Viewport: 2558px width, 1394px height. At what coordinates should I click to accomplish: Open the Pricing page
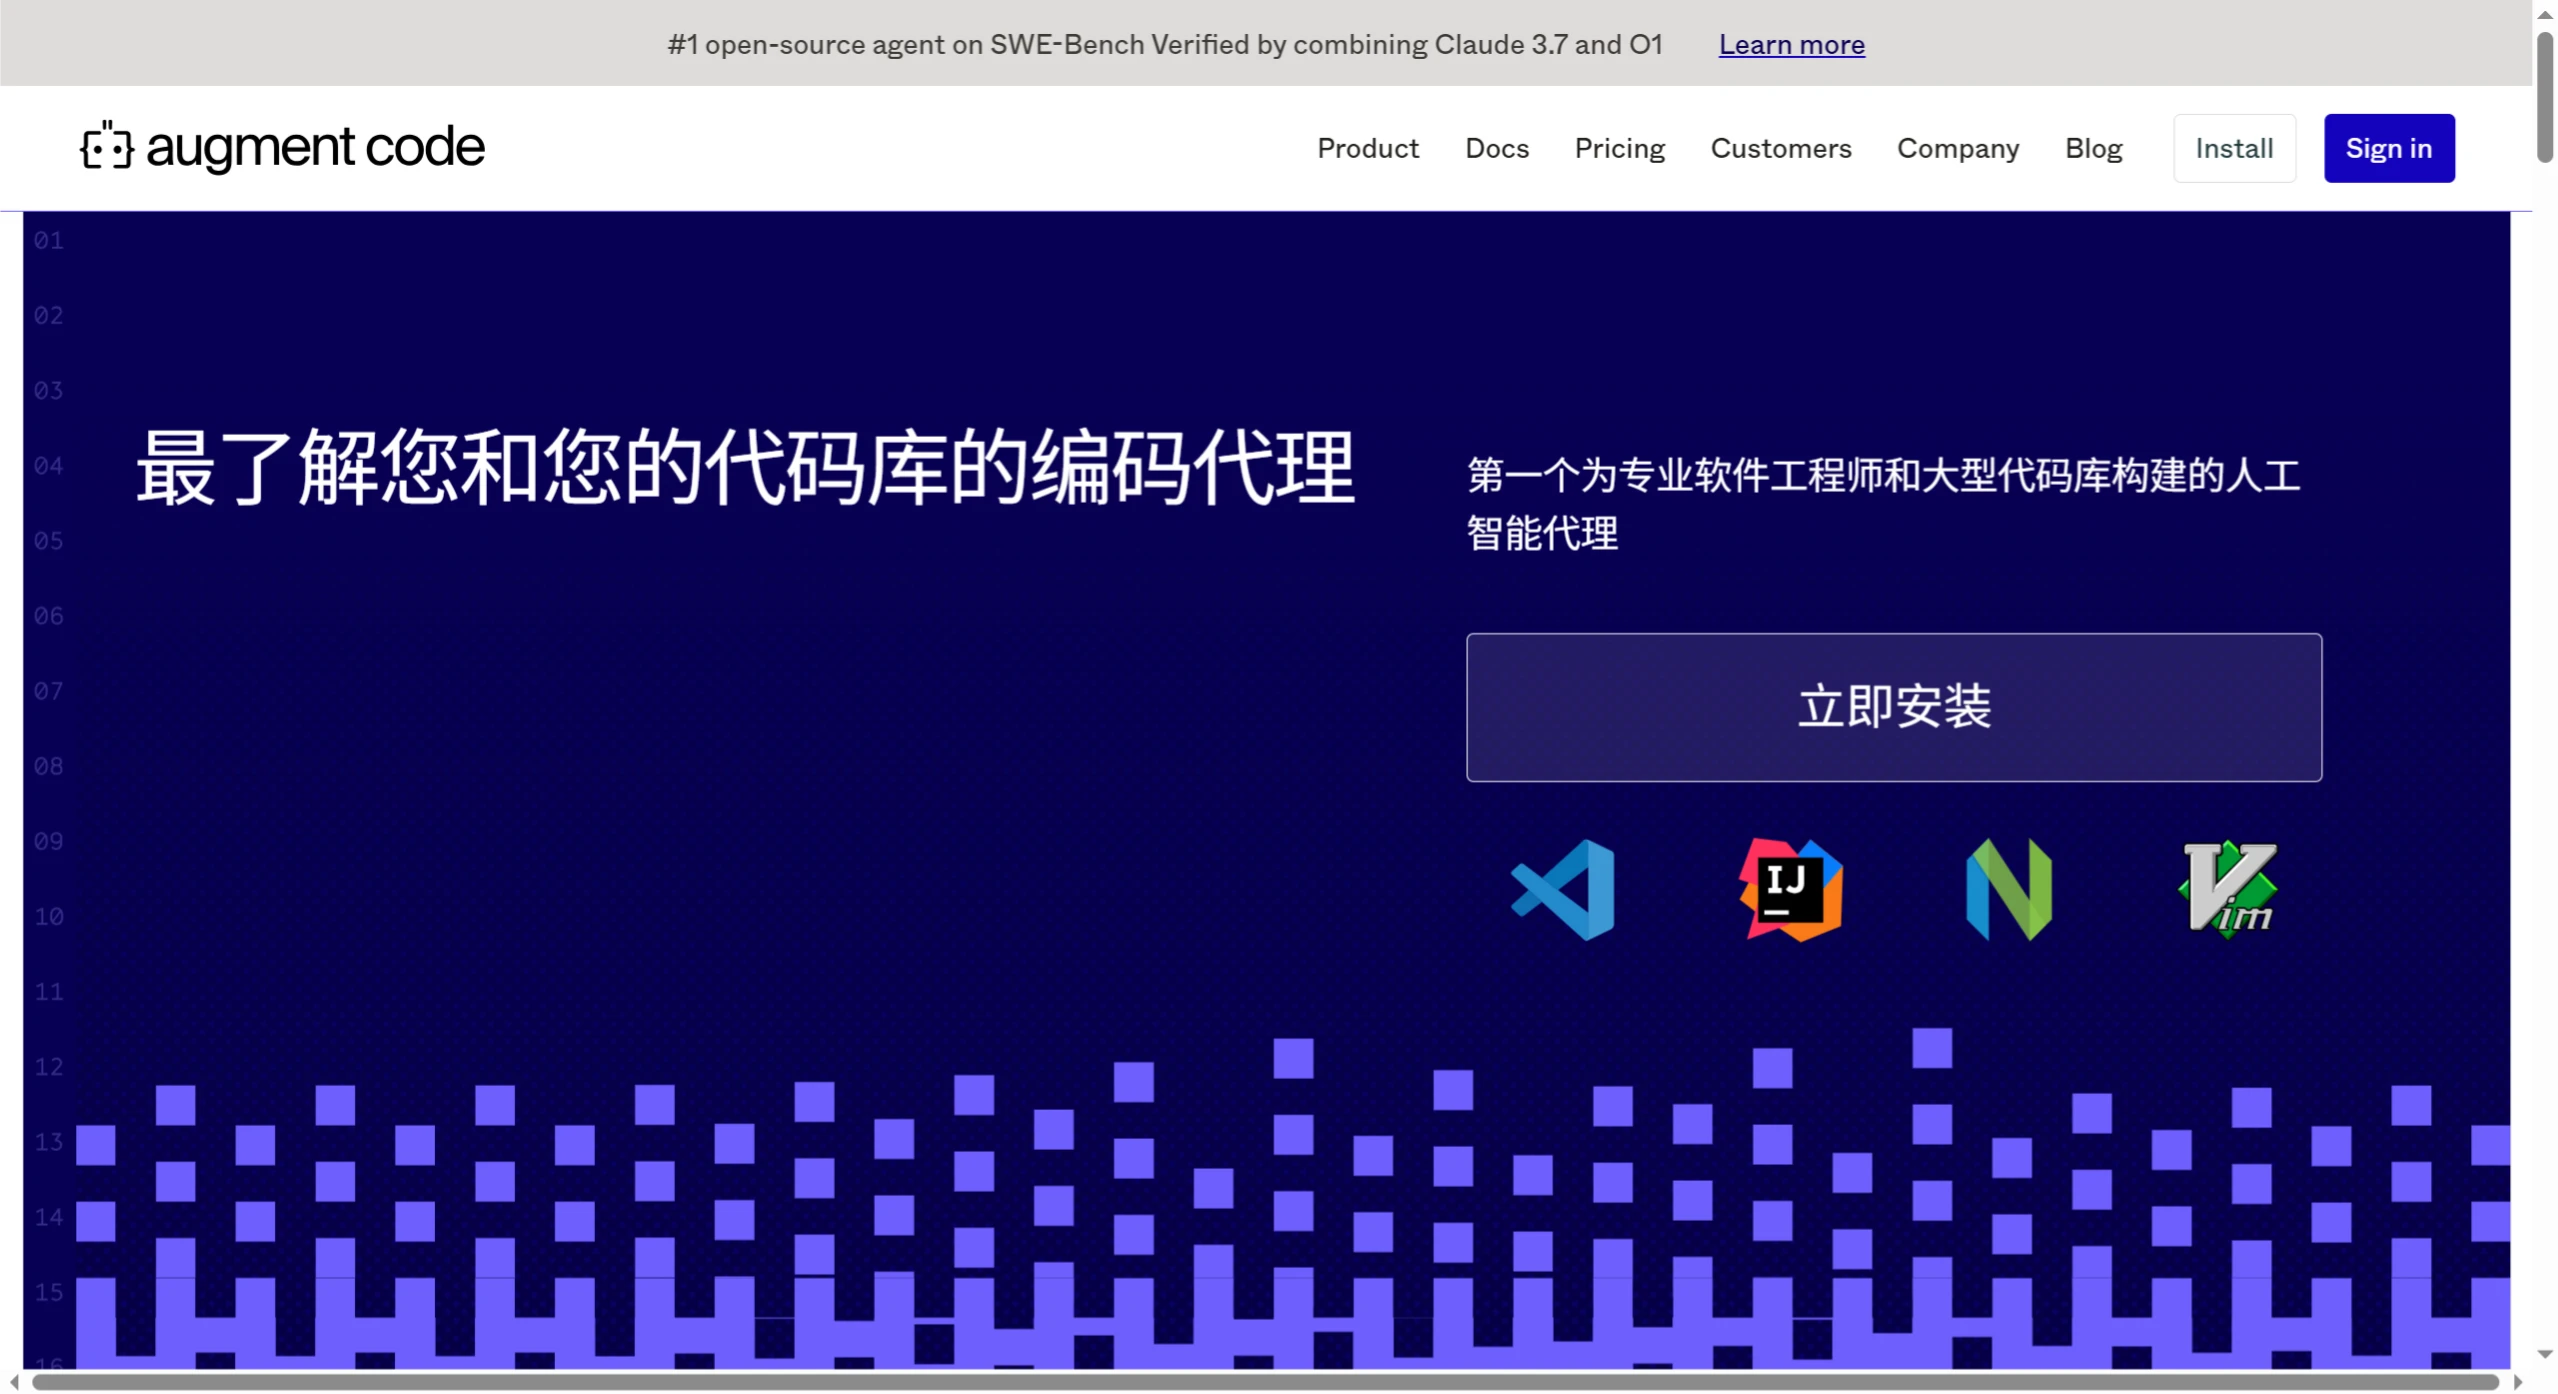[1619, 148]
